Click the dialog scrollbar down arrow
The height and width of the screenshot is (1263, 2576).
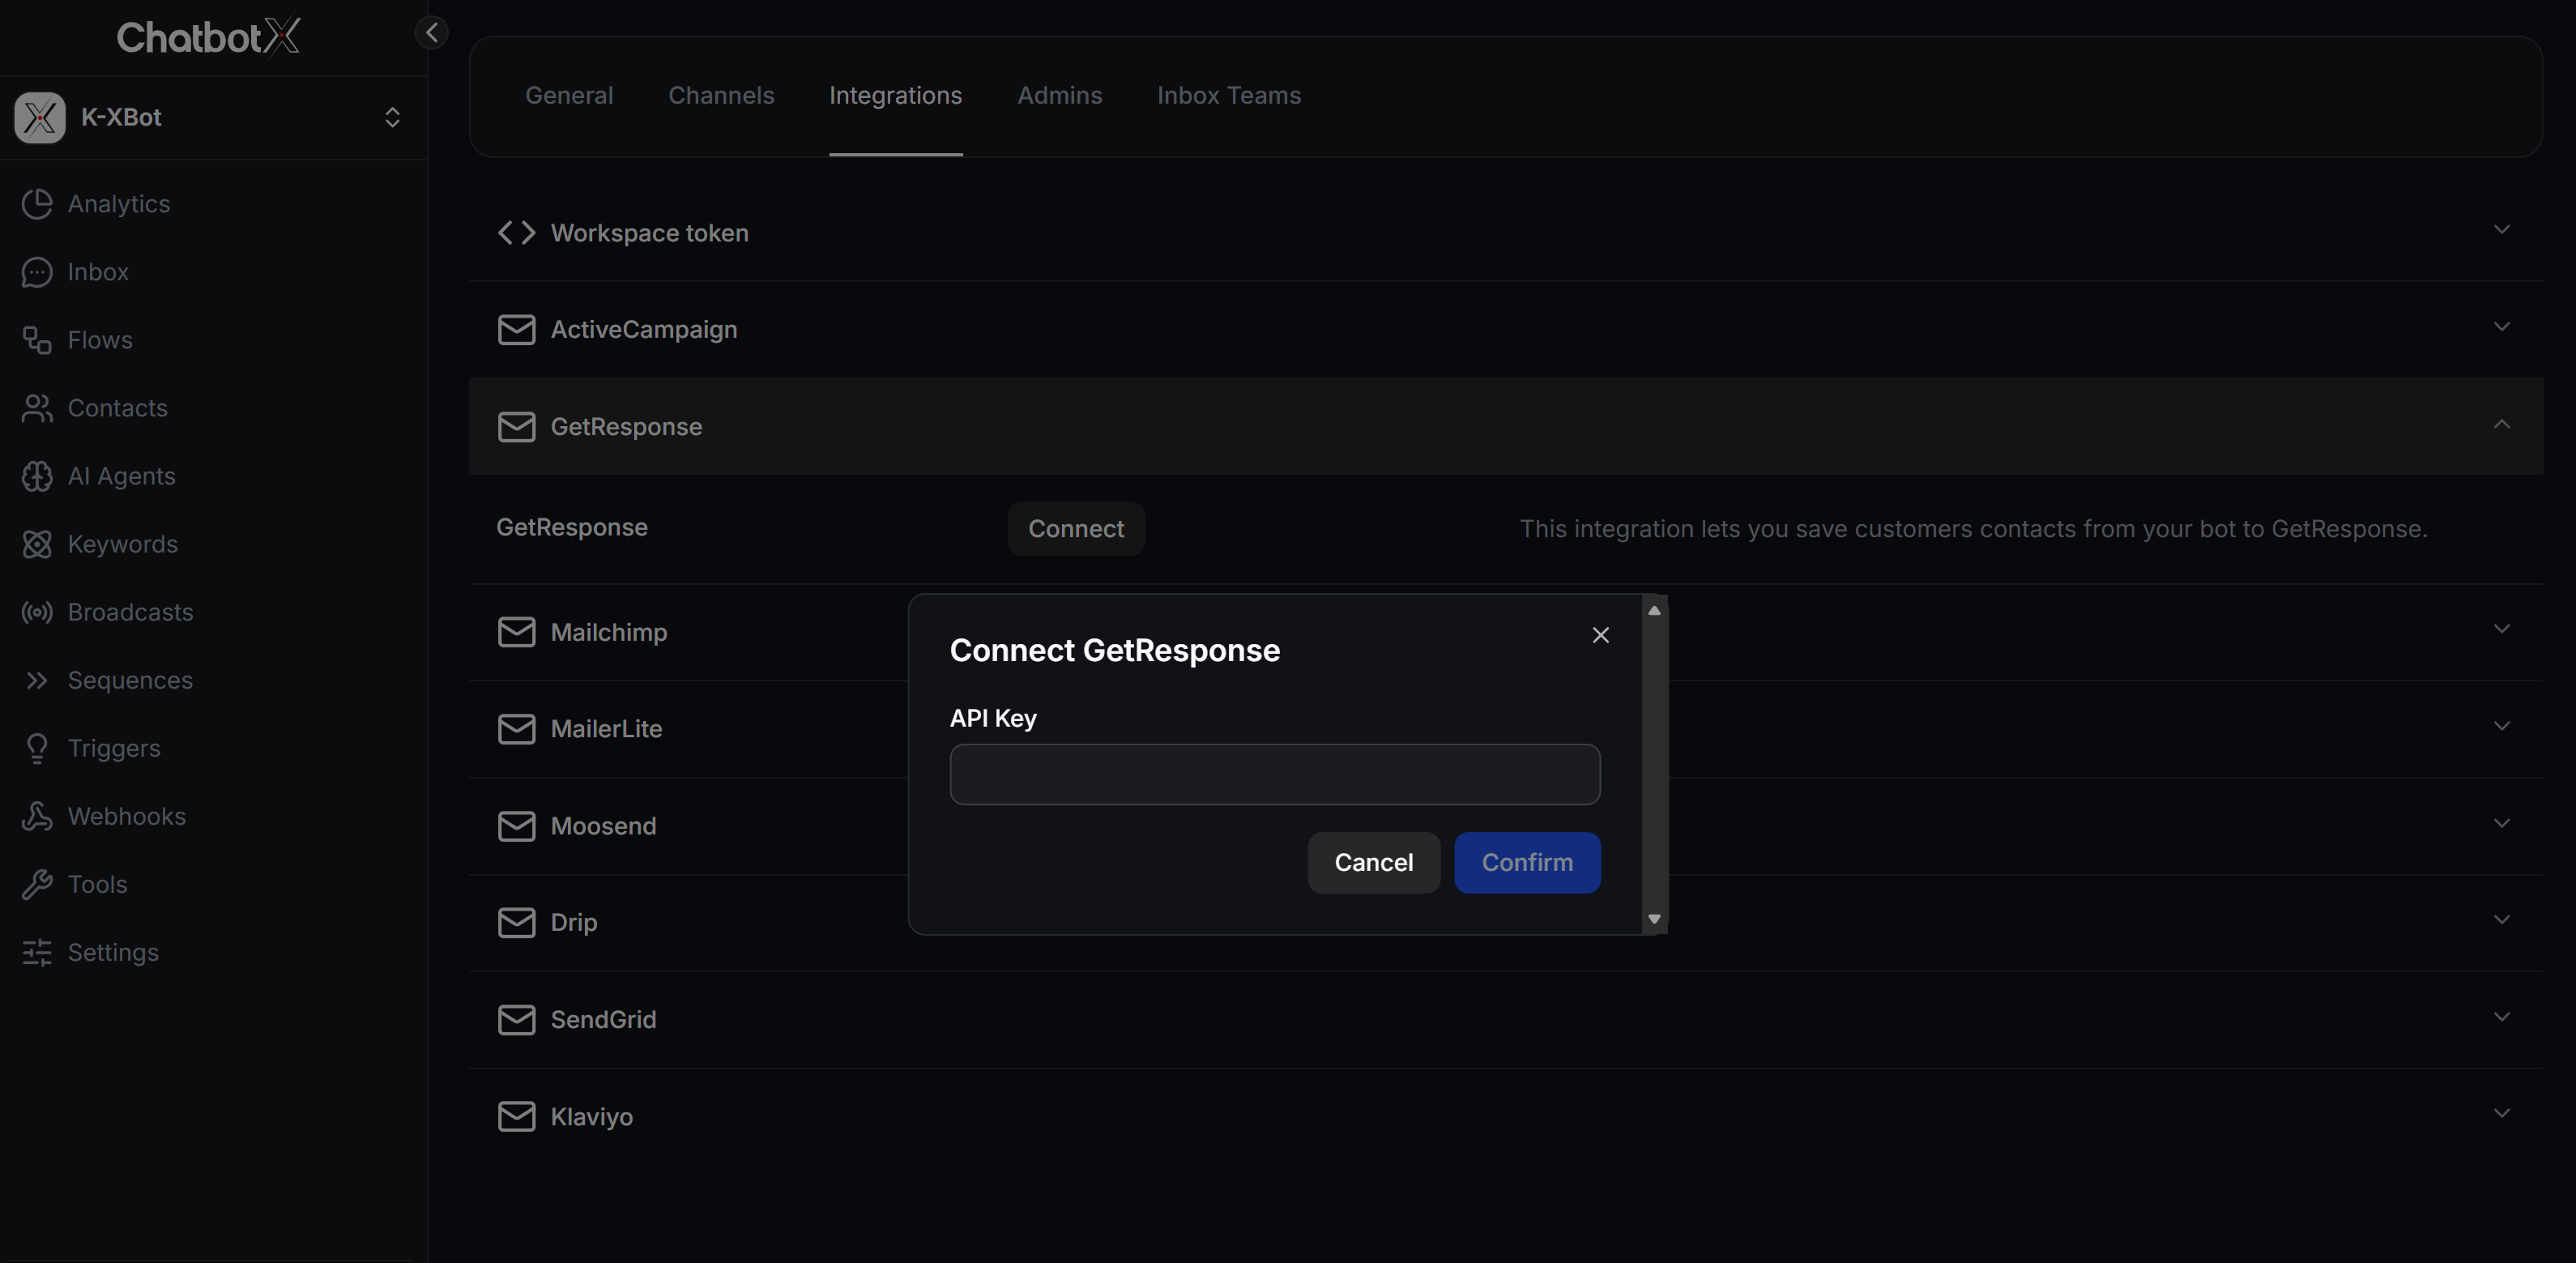pyautogui.click(x=1654, y=918)
